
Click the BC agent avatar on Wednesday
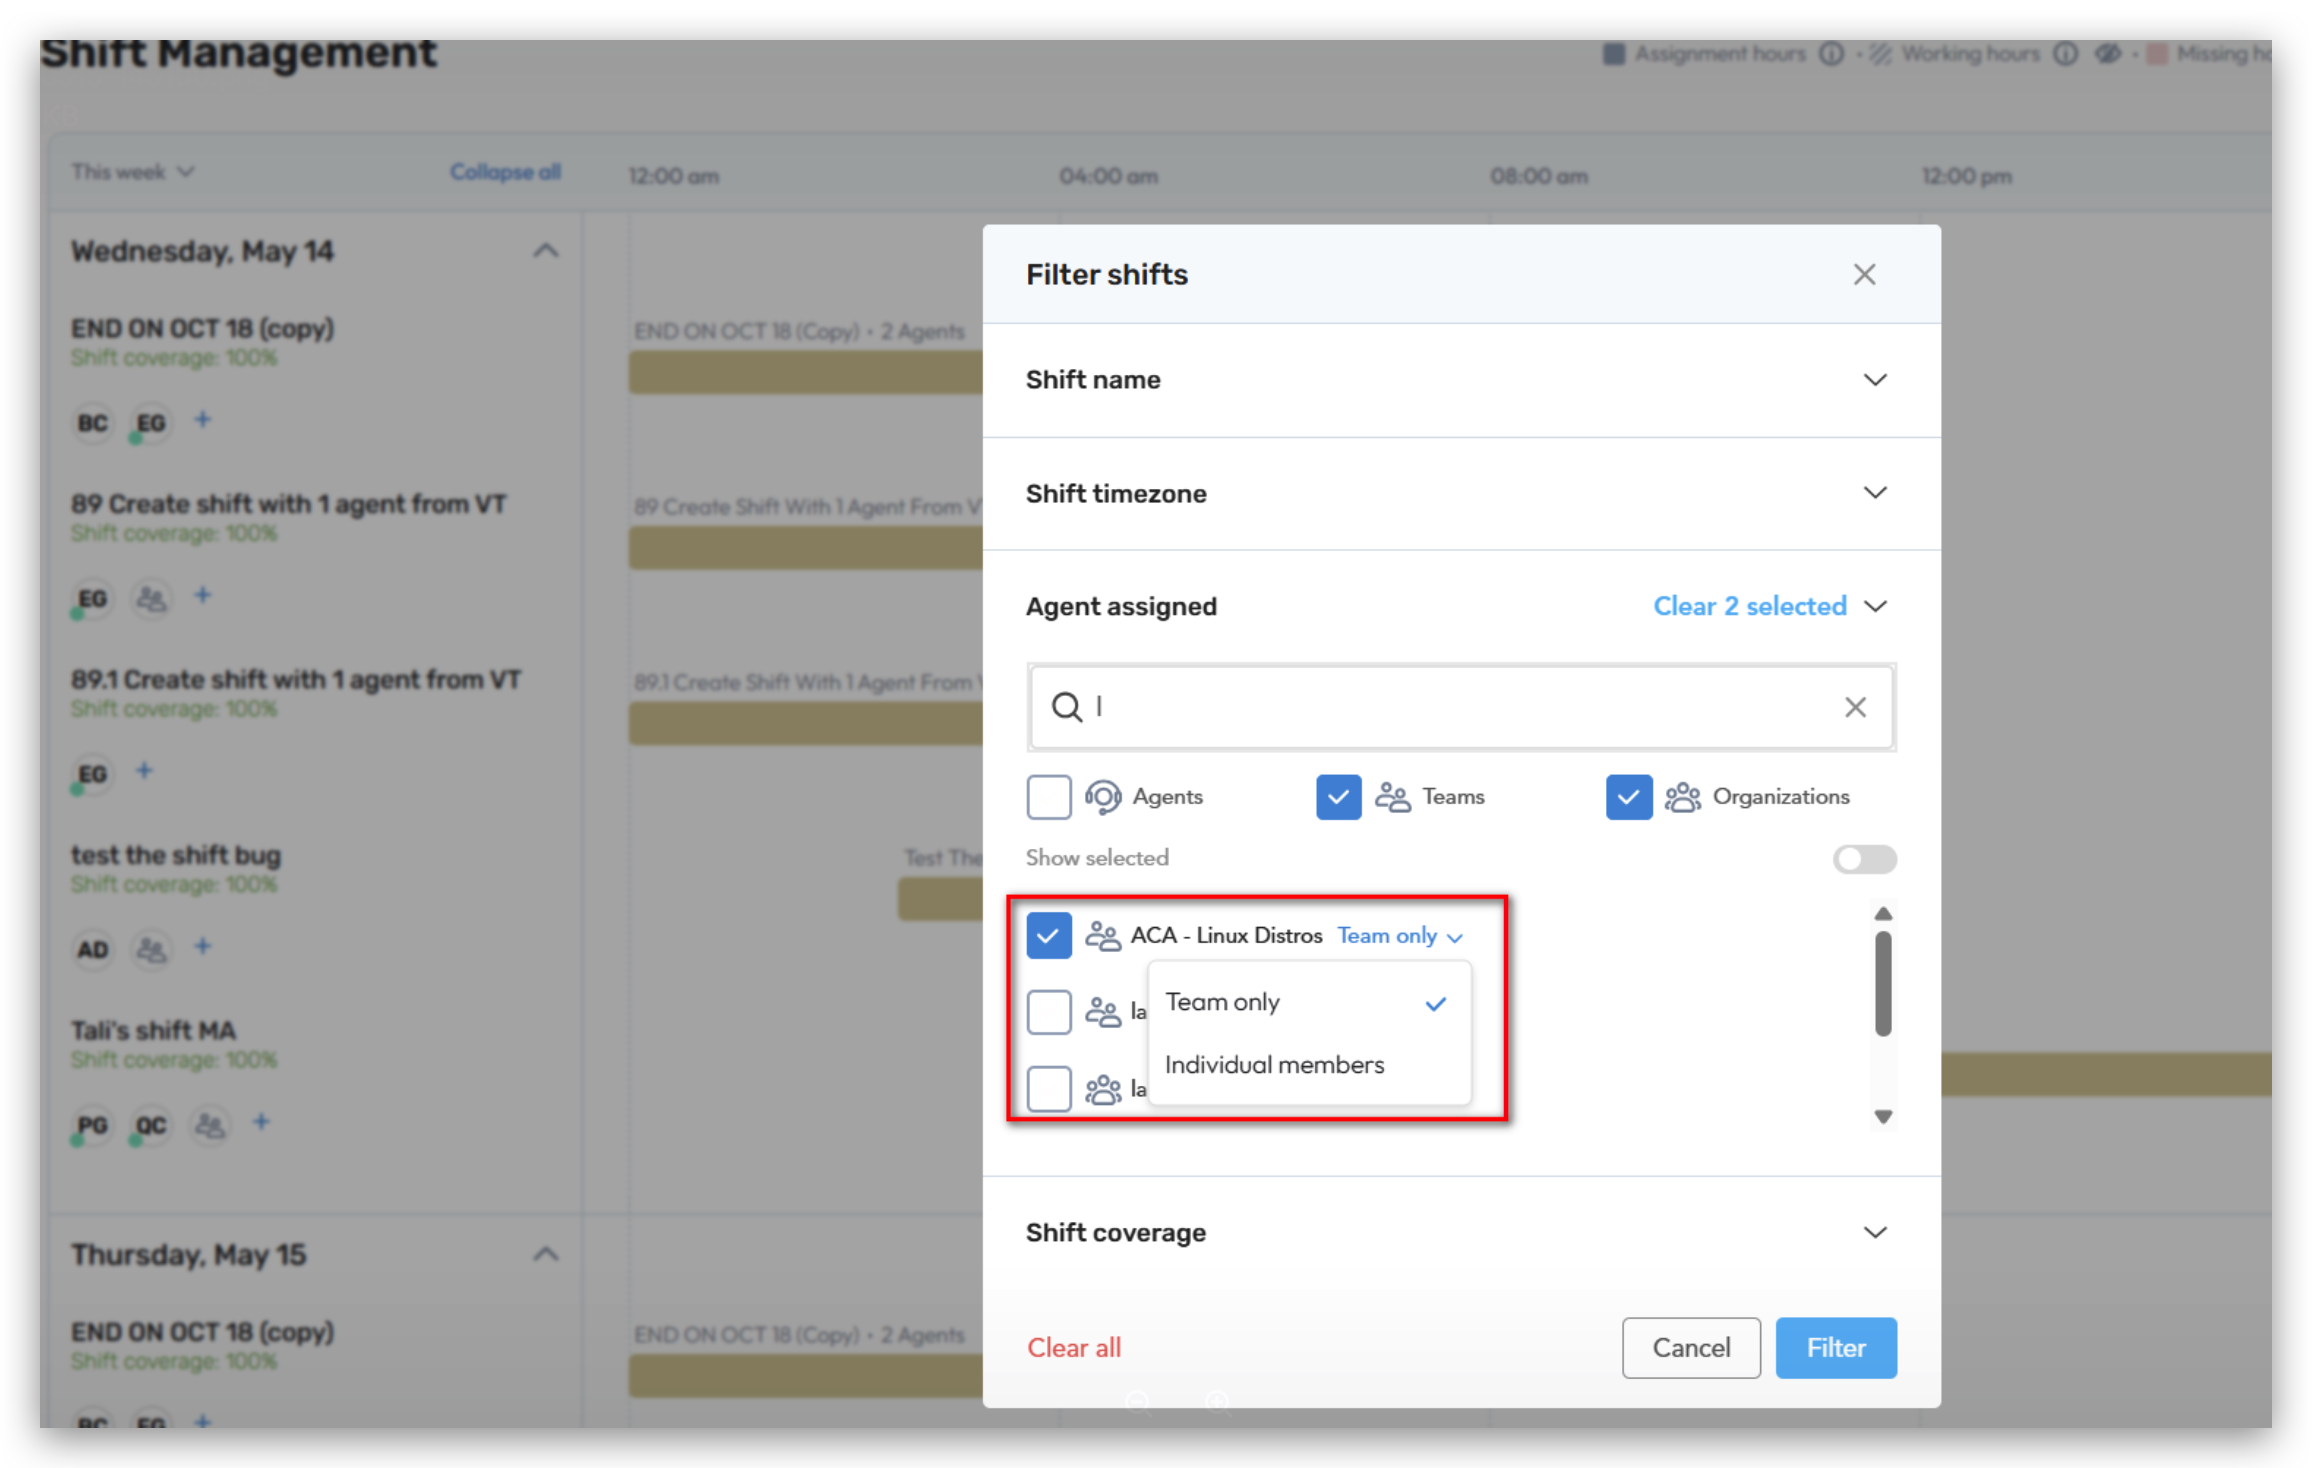click(92, 423)
